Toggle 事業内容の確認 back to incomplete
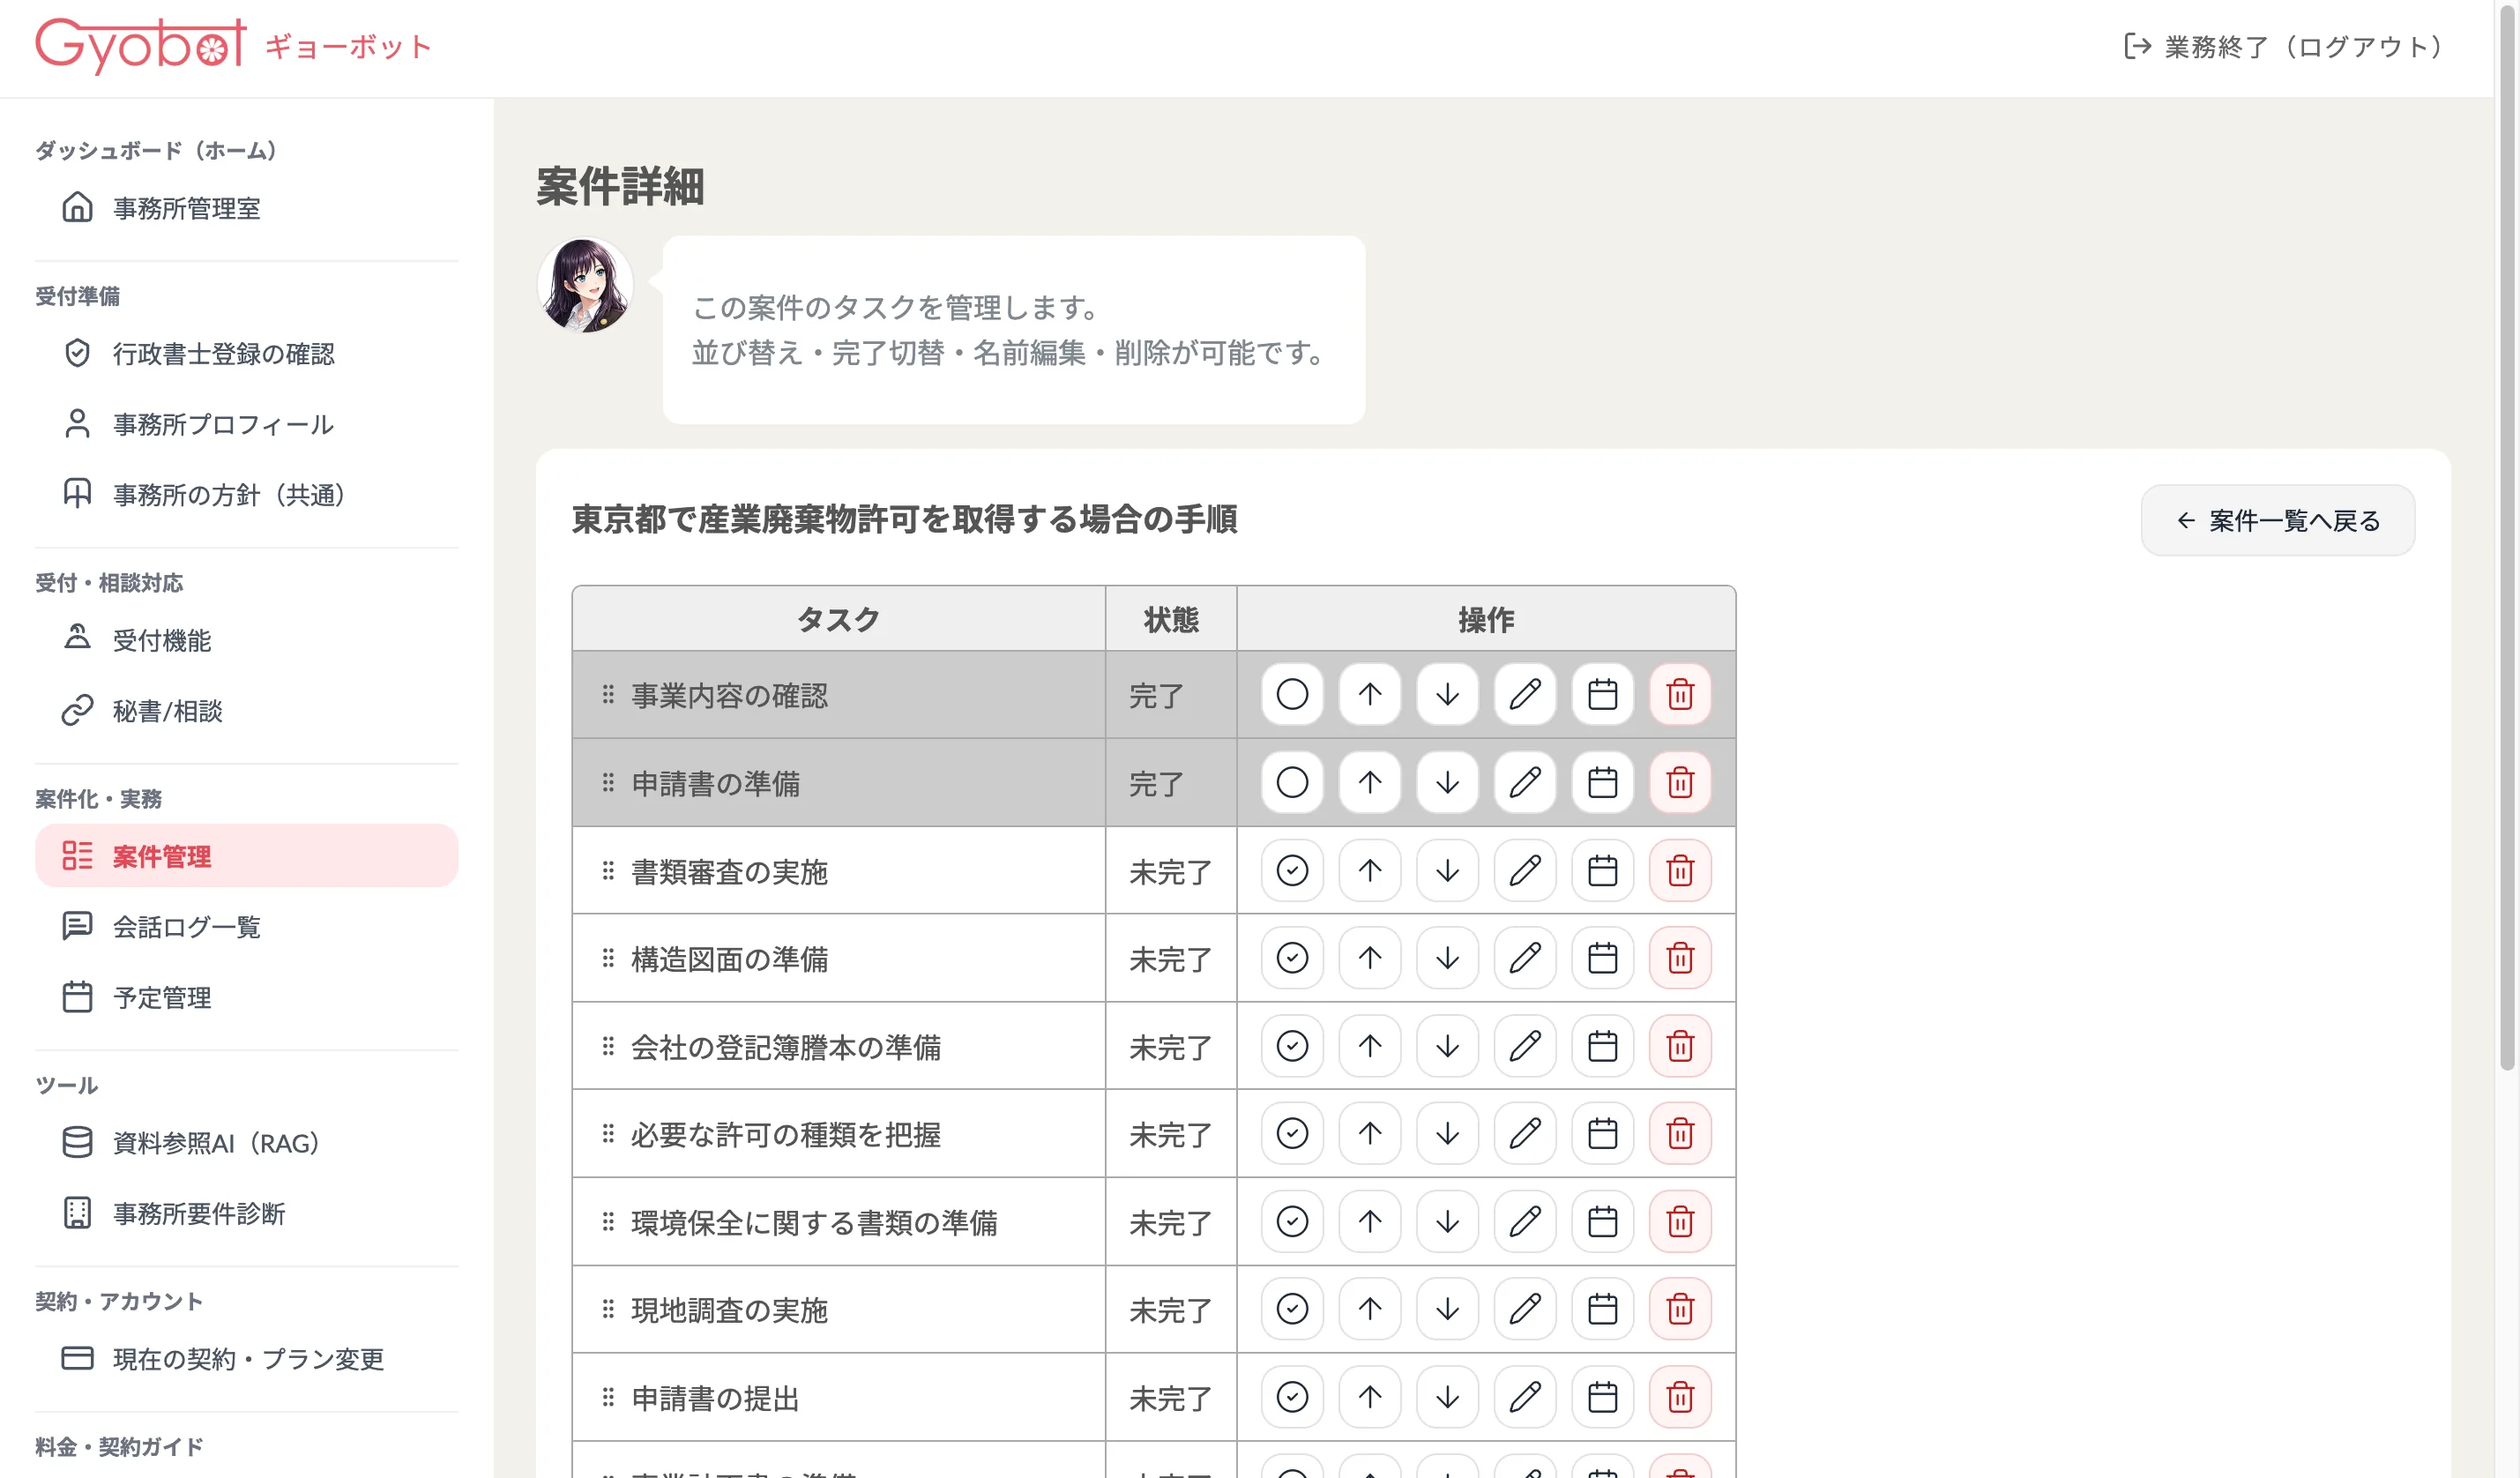This screenshot has width=2520, height=1478. (1292, 695)
